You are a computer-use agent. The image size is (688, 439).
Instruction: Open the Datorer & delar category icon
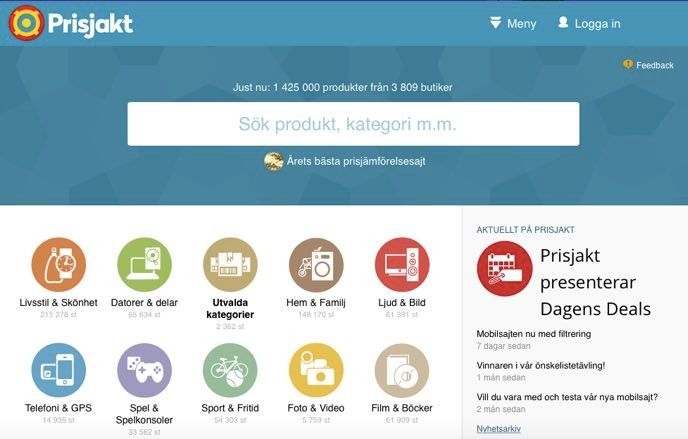(144, 265)
